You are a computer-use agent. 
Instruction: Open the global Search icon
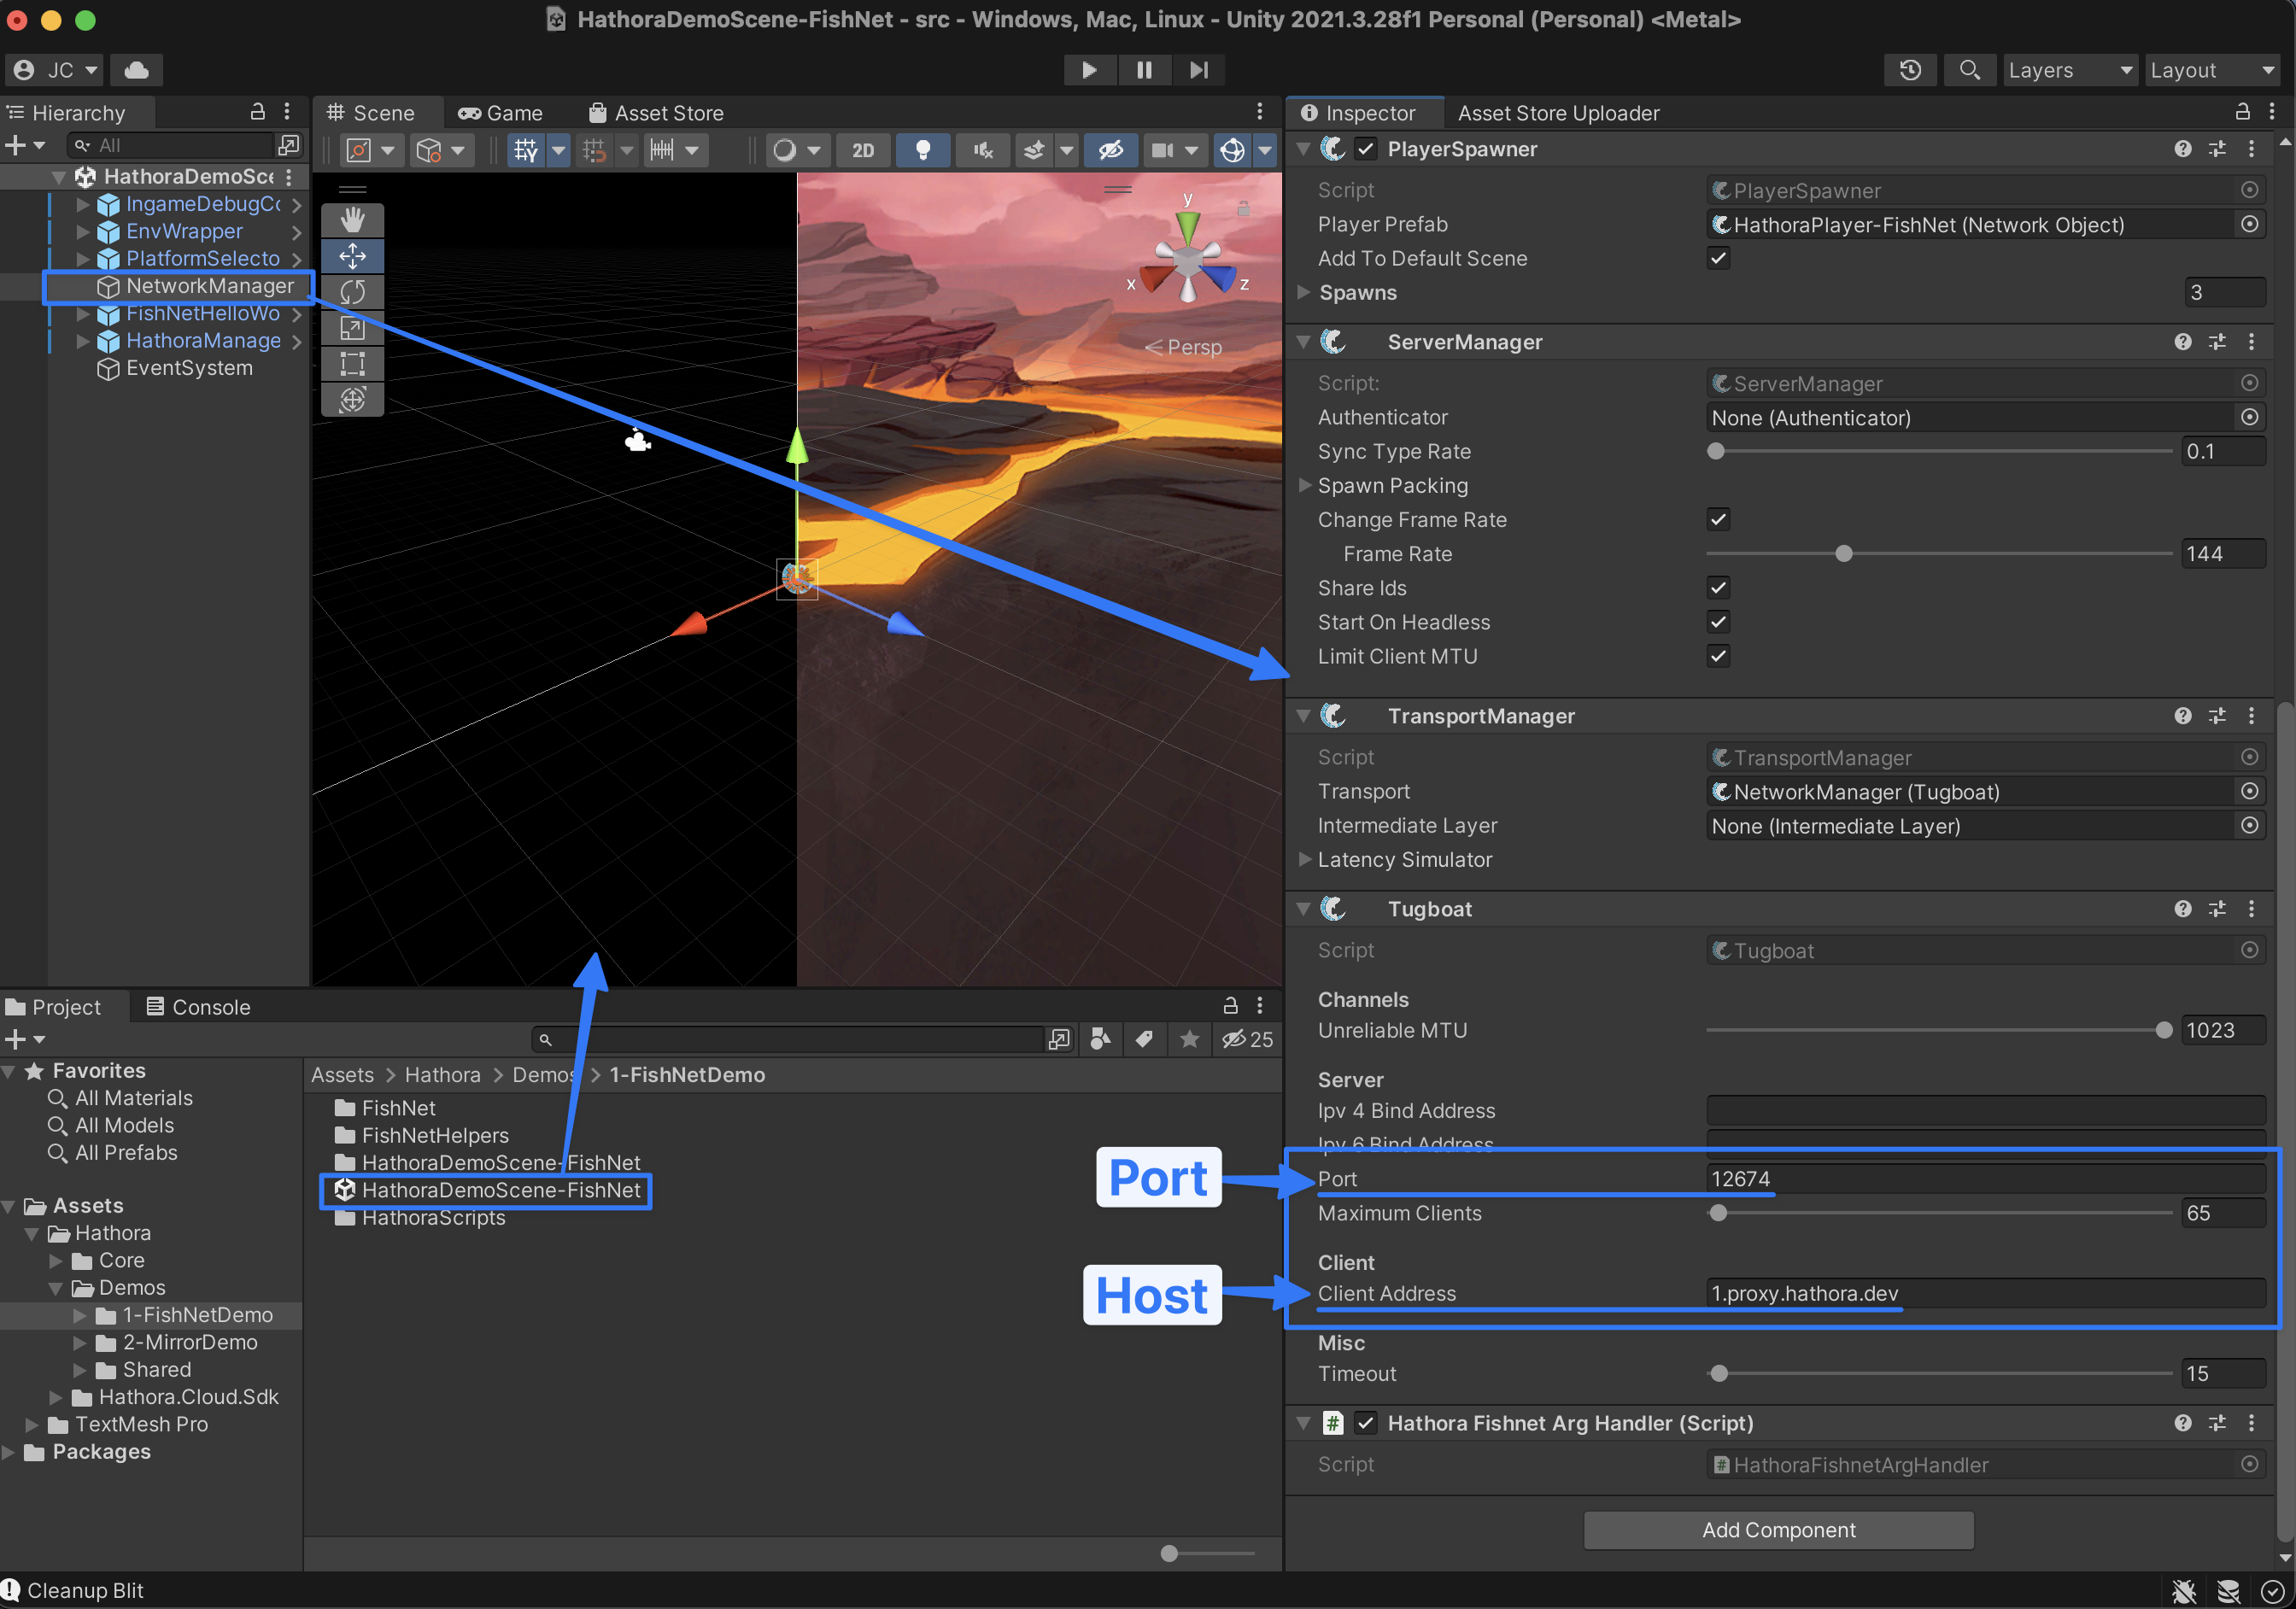[x=1969, y=70]
